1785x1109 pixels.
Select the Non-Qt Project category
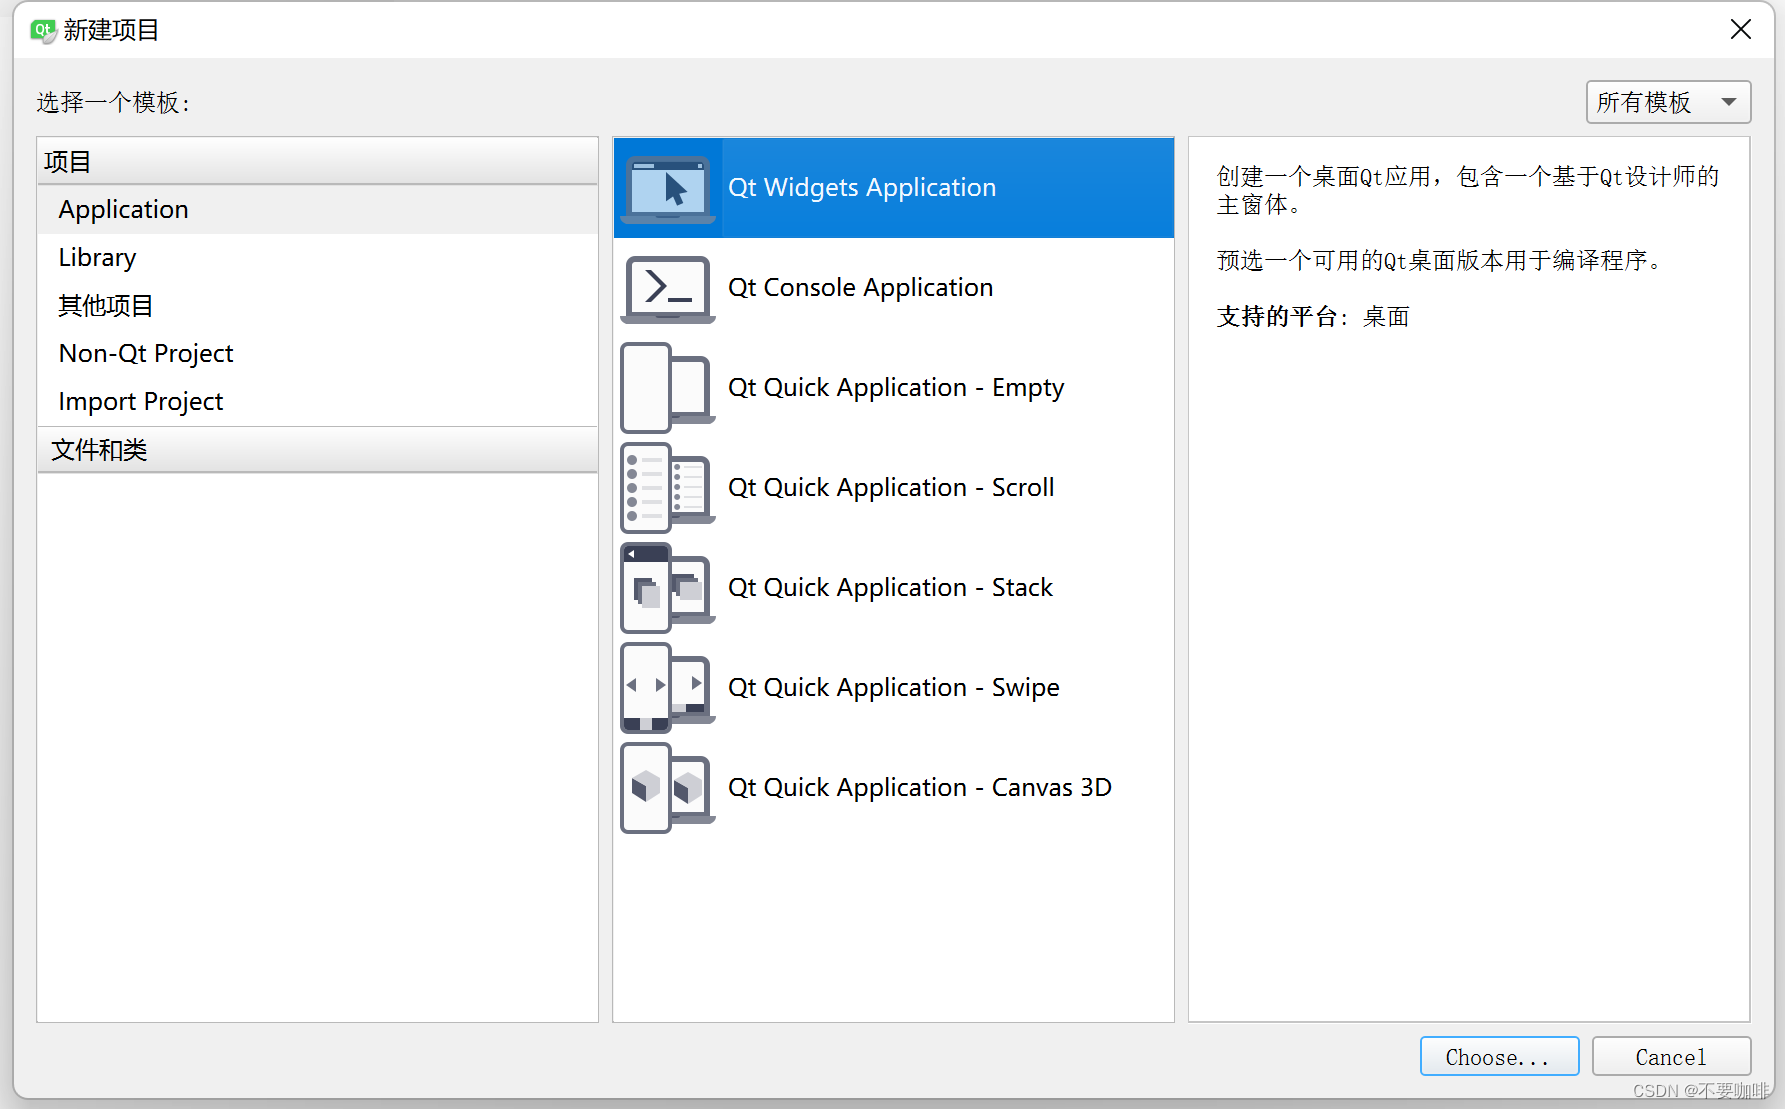click(317, 354)
